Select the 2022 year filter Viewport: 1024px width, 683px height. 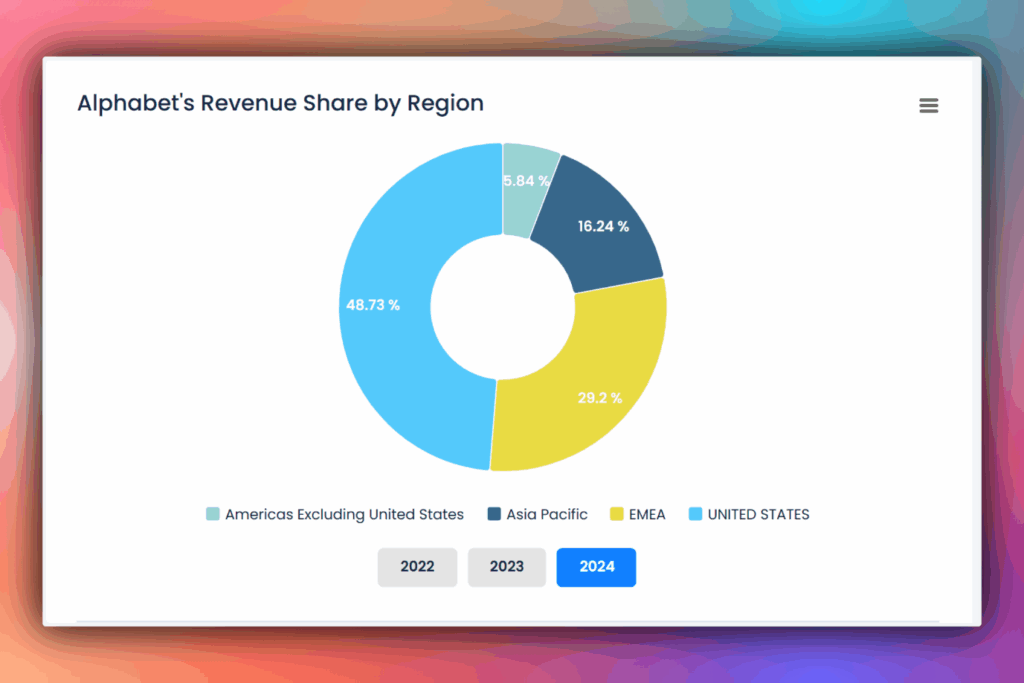pos(417,567)
